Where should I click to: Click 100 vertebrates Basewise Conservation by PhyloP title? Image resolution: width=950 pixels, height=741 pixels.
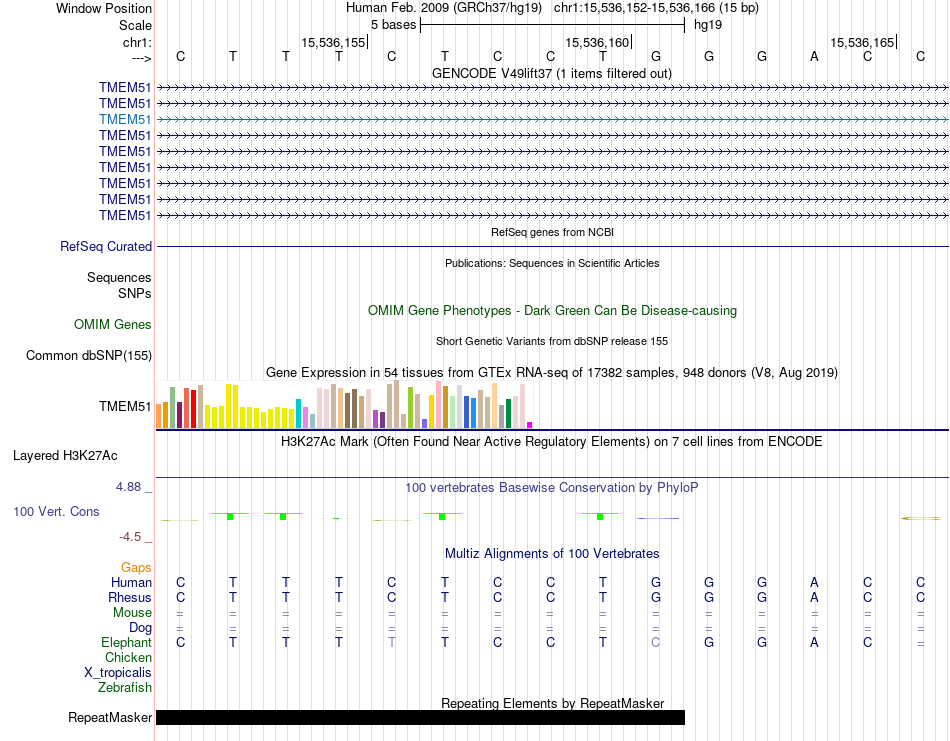pos(551,488)
